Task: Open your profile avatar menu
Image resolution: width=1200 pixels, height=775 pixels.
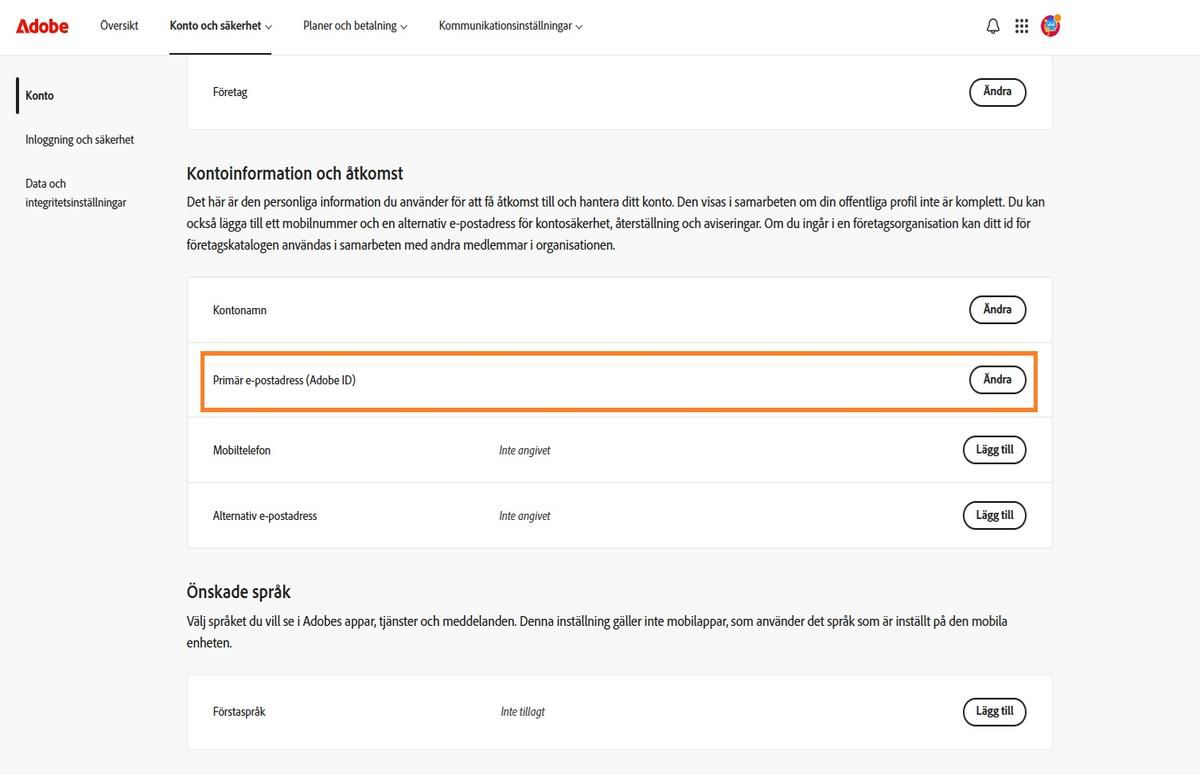Action: click(x=1051, y=26)
